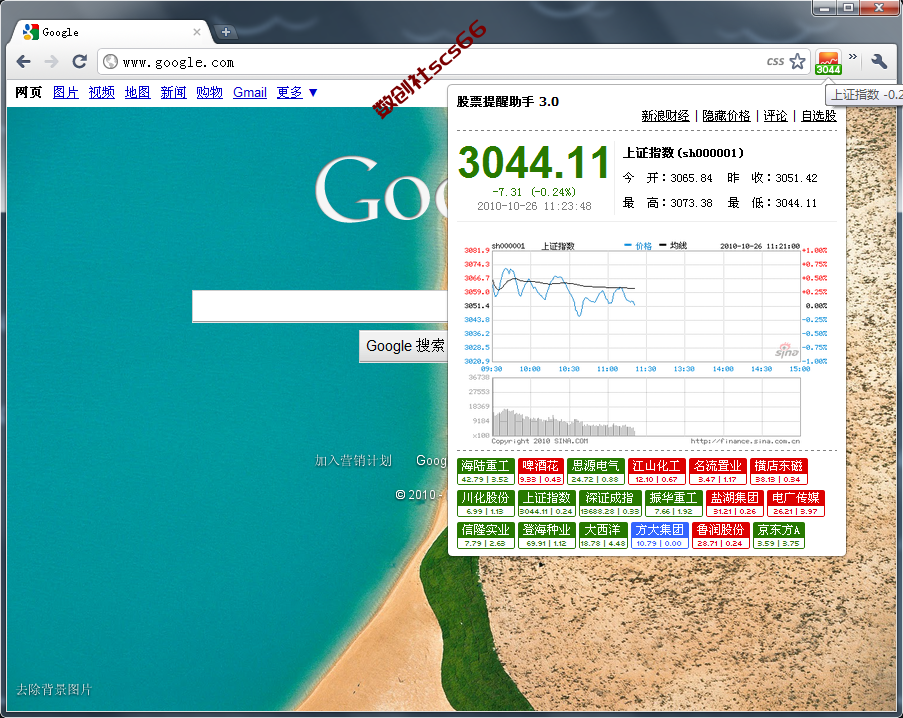Bookmark this page with the star icon
903x718 pixels.
(x=798, y=61)
